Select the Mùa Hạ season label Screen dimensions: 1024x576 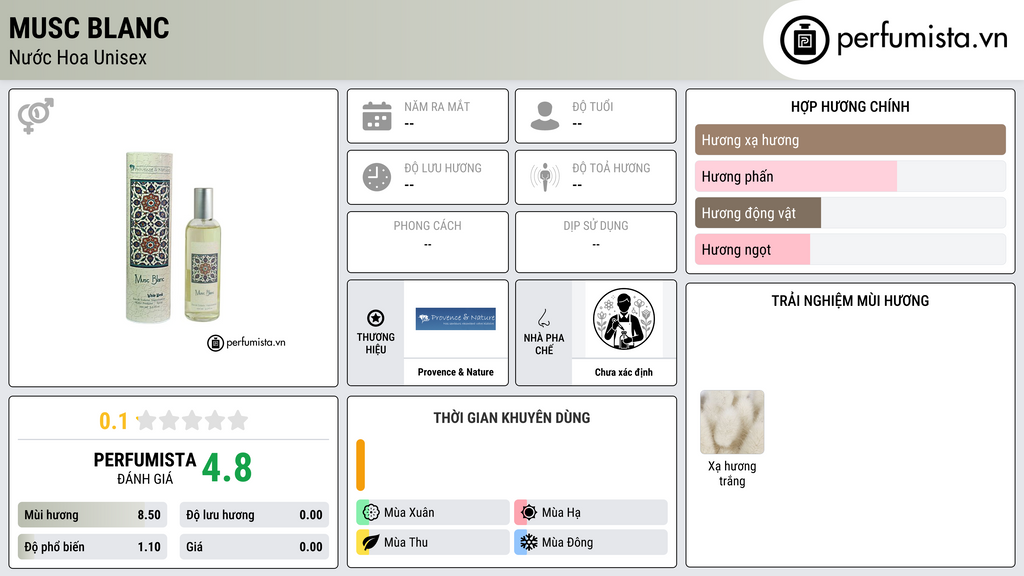561,513
